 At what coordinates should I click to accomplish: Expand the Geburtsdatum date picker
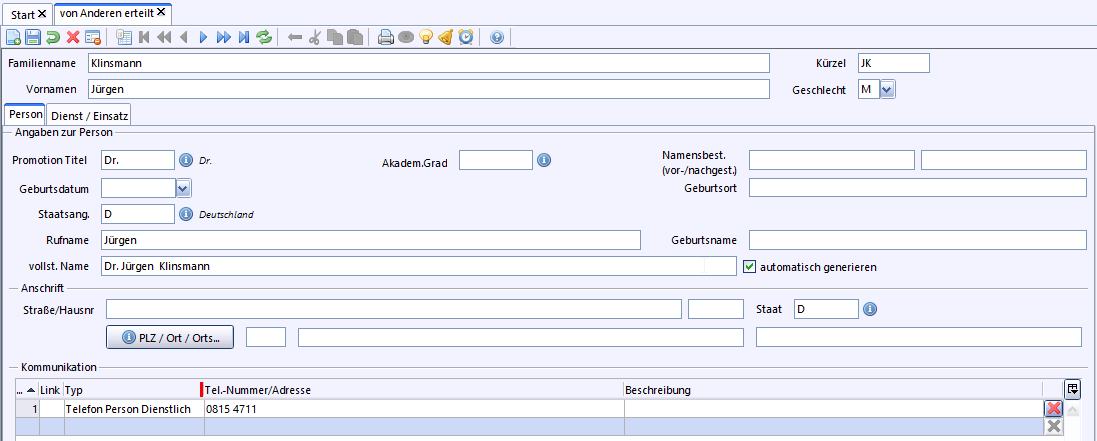coord(183,187)
